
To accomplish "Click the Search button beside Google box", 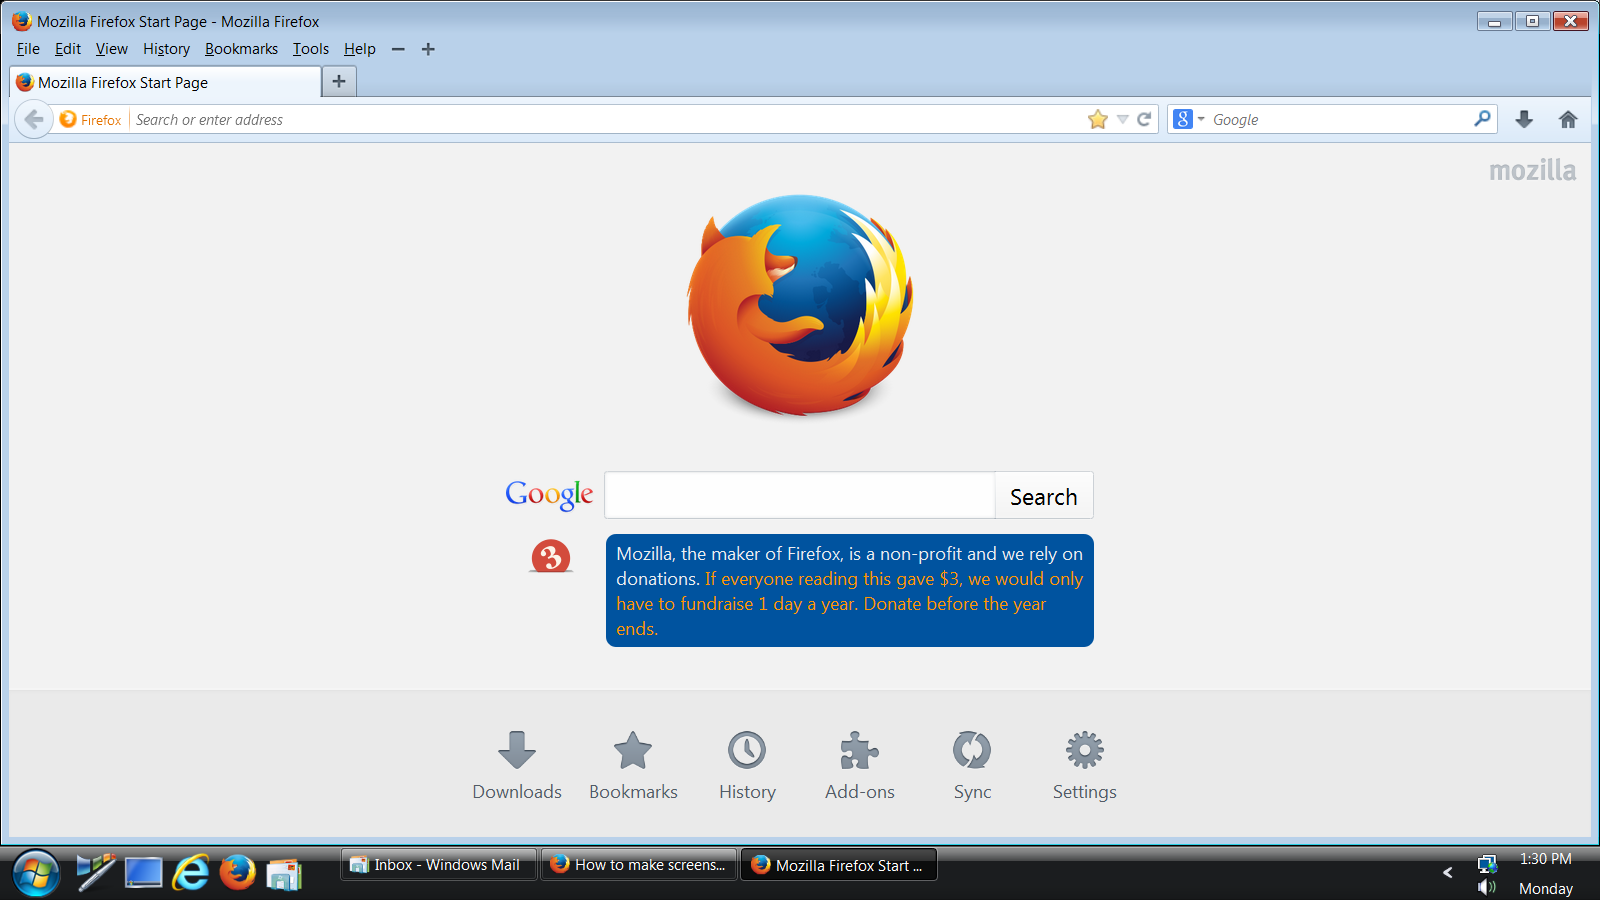I will click(x=1044, y=496).
